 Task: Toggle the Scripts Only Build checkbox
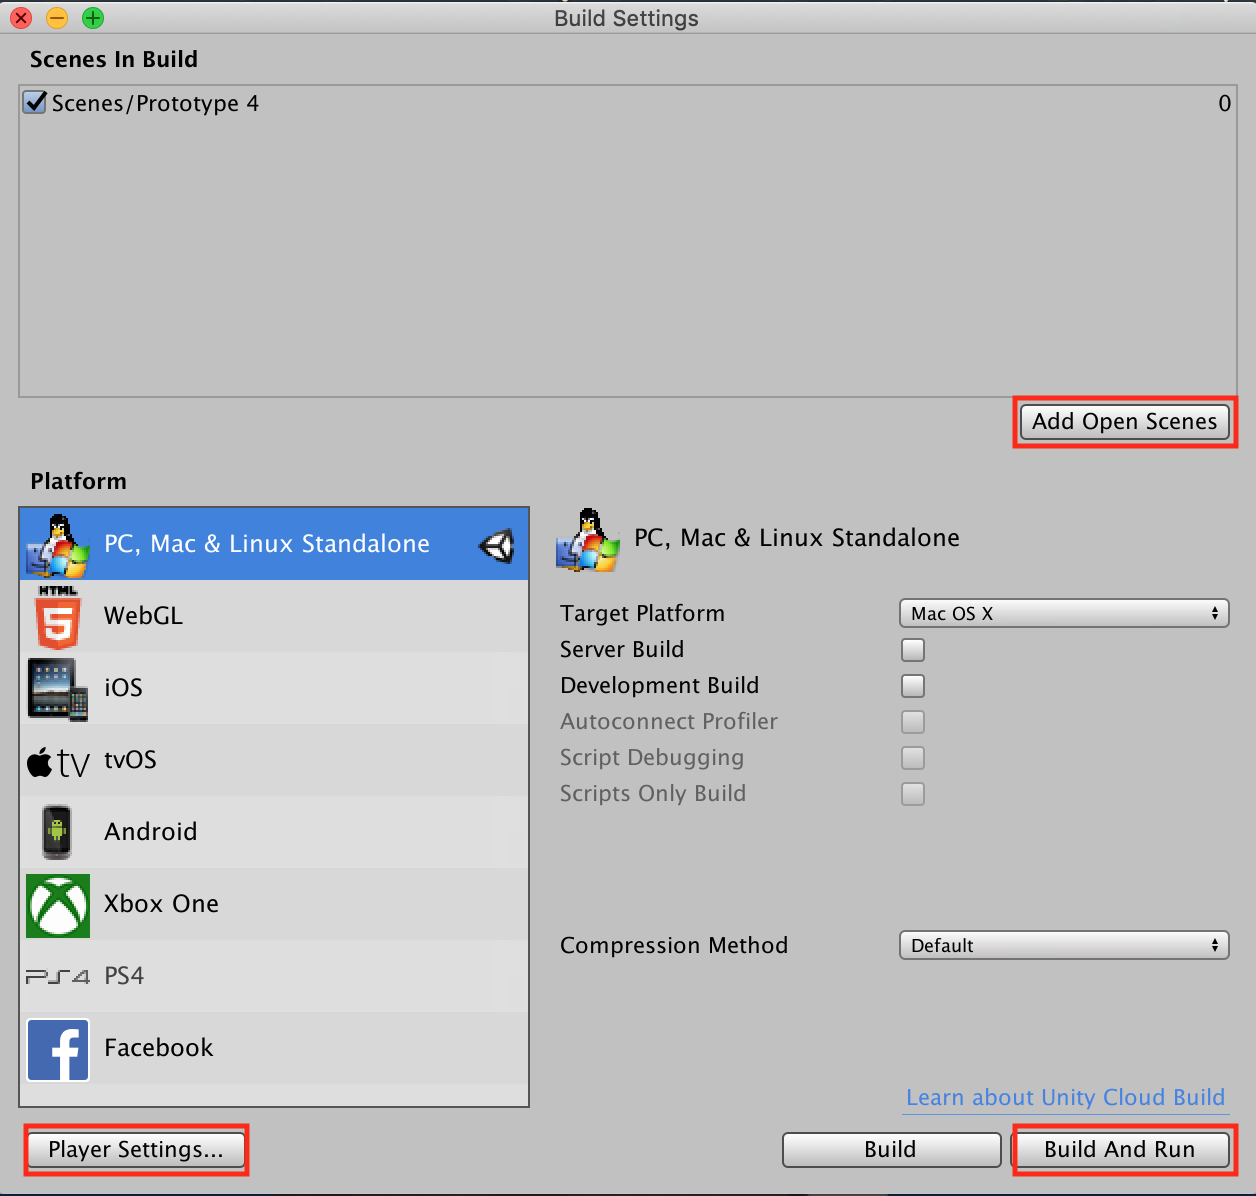click(913, 794)
